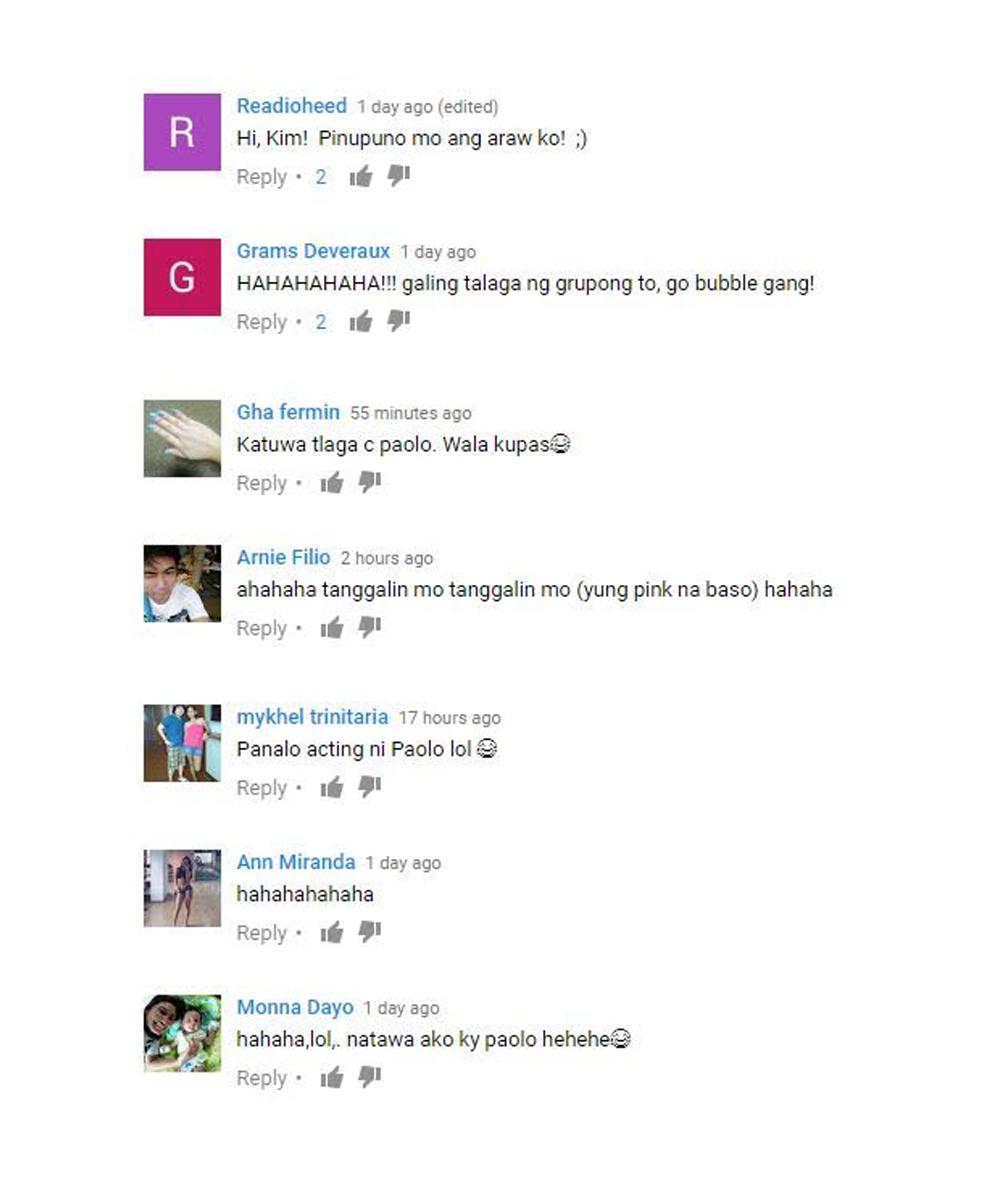Like Gha fermin's comment about Paolo
Image resolution: width=1000 pixels, height=1190 pixels.
coord(332,482)
